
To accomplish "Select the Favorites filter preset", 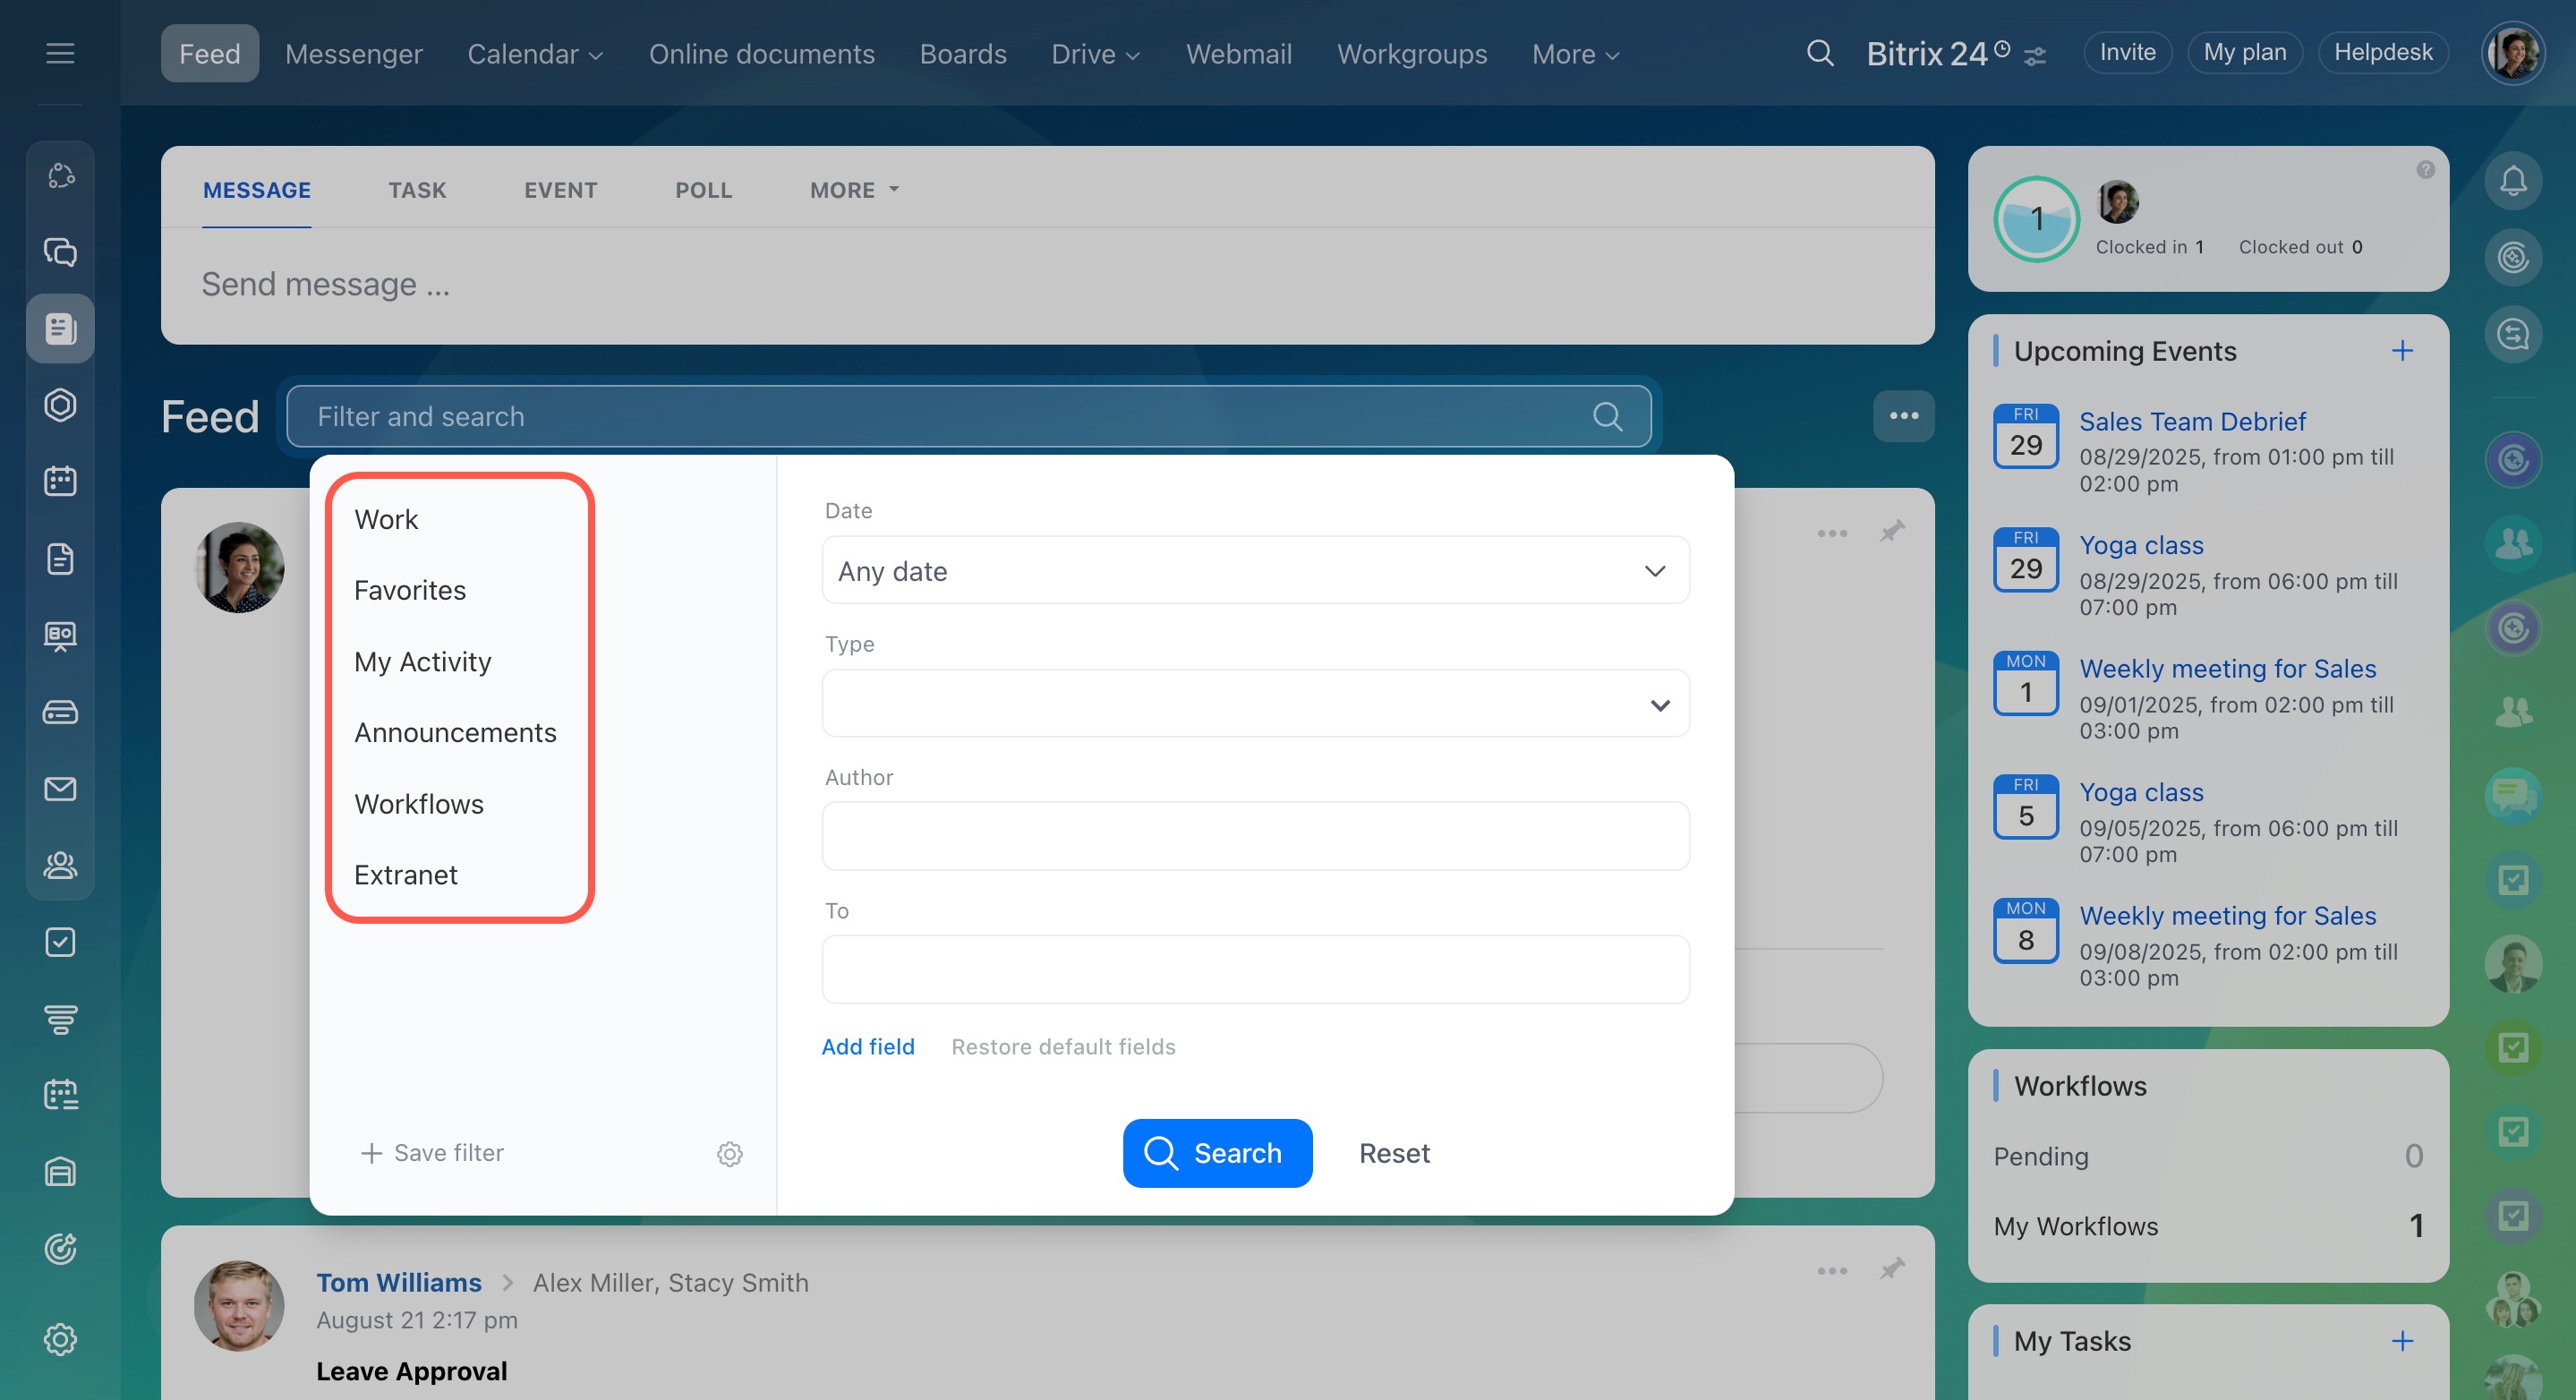I will 410,590.
